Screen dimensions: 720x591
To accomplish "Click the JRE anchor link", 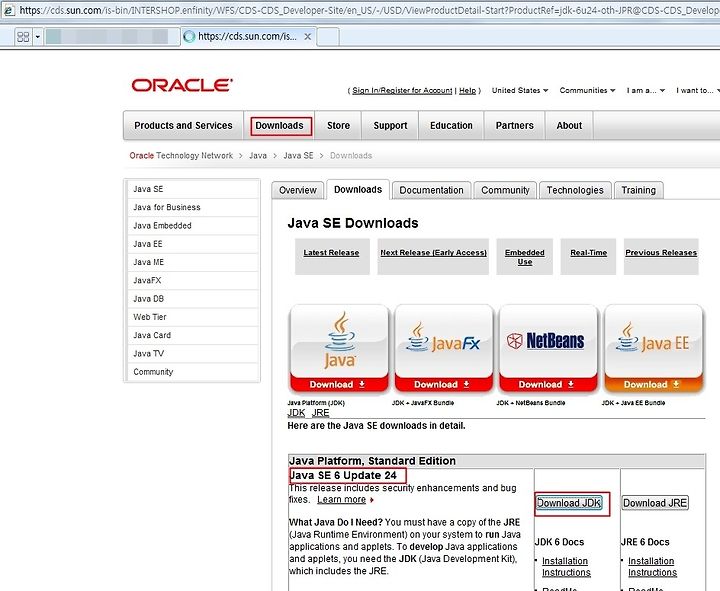I will pos(321,413).
